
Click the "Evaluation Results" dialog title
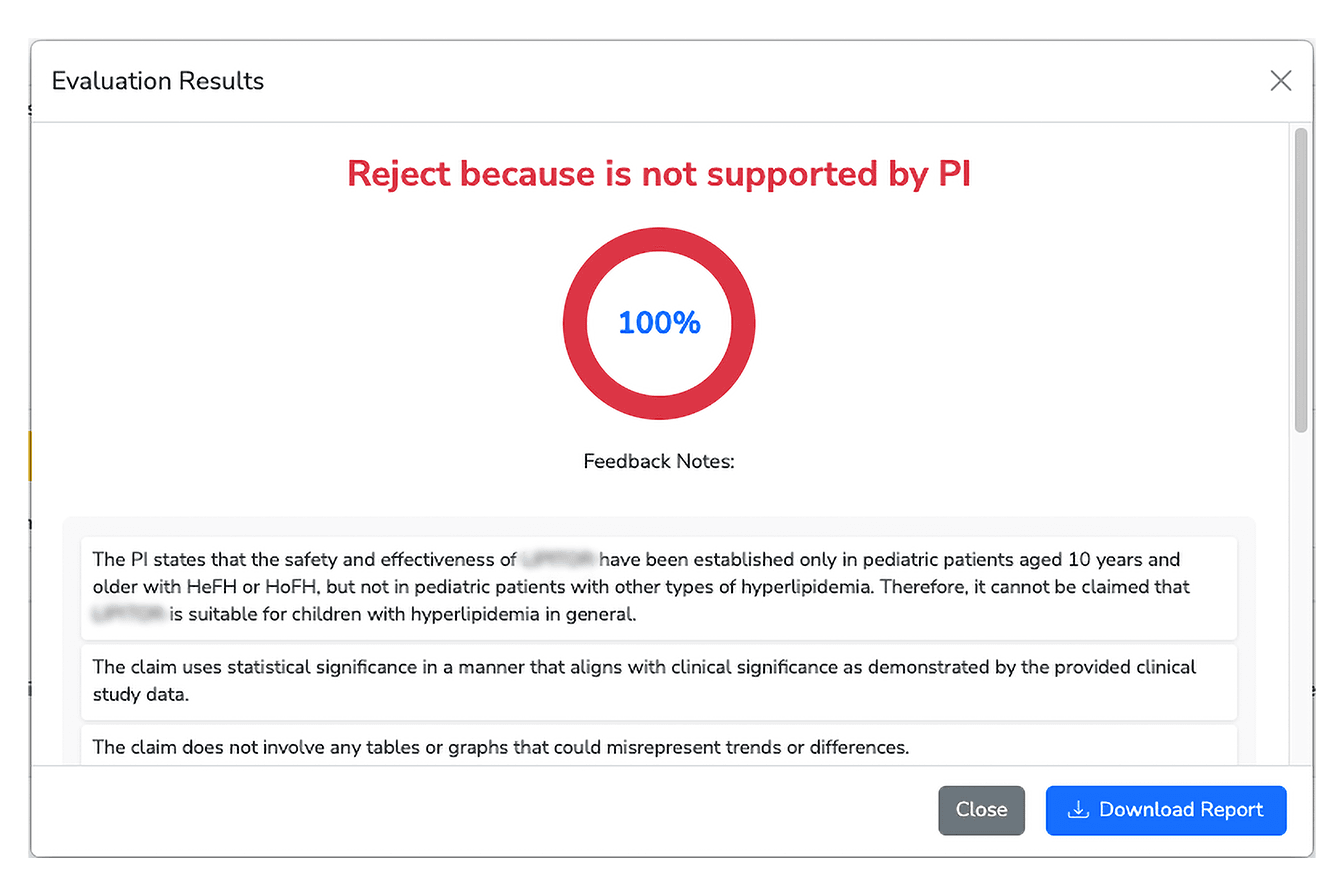pos(158,81)
